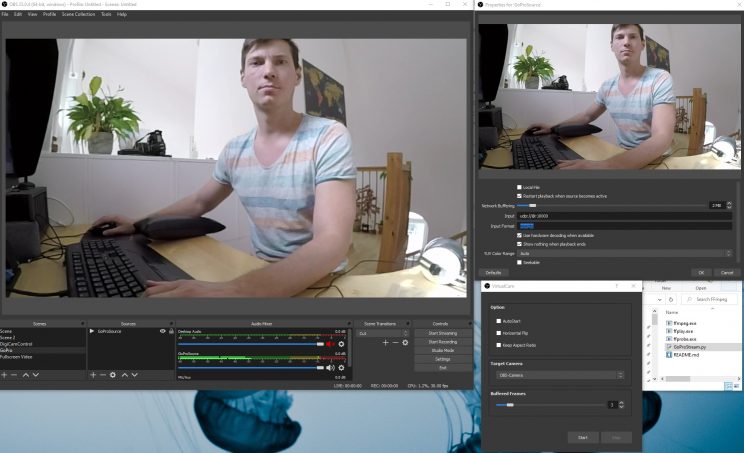This screenshot has width=744, height=453.
Task: Open the Scene Collection menu
Action: [x=78, y=15]
